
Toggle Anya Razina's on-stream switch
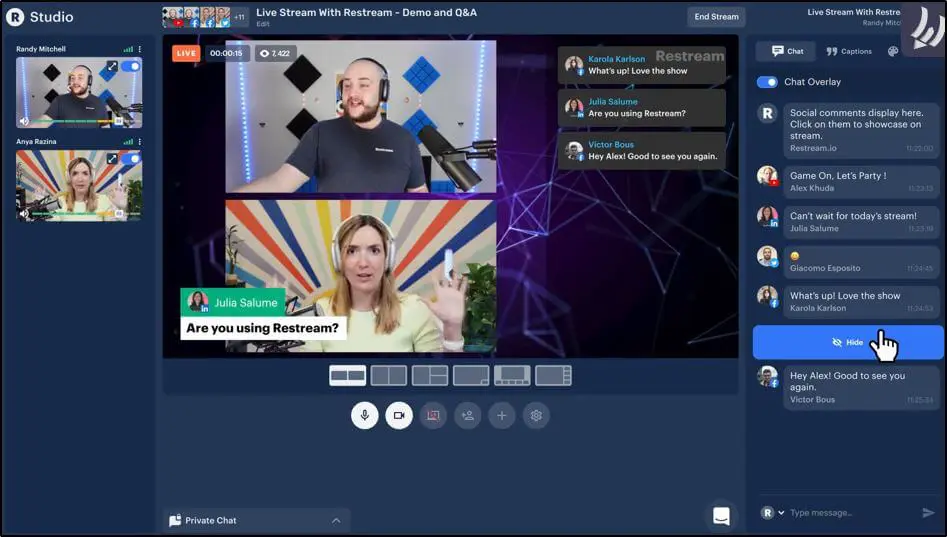pyautogui.click(x=131, y=159)
